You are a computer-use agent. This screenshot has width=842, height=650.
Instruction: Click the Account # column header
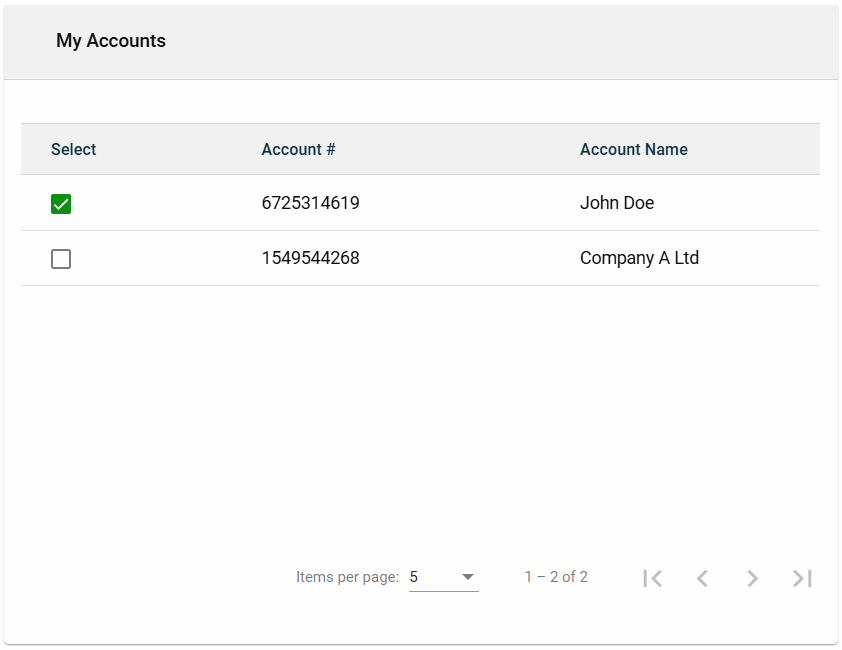[298, 149]
